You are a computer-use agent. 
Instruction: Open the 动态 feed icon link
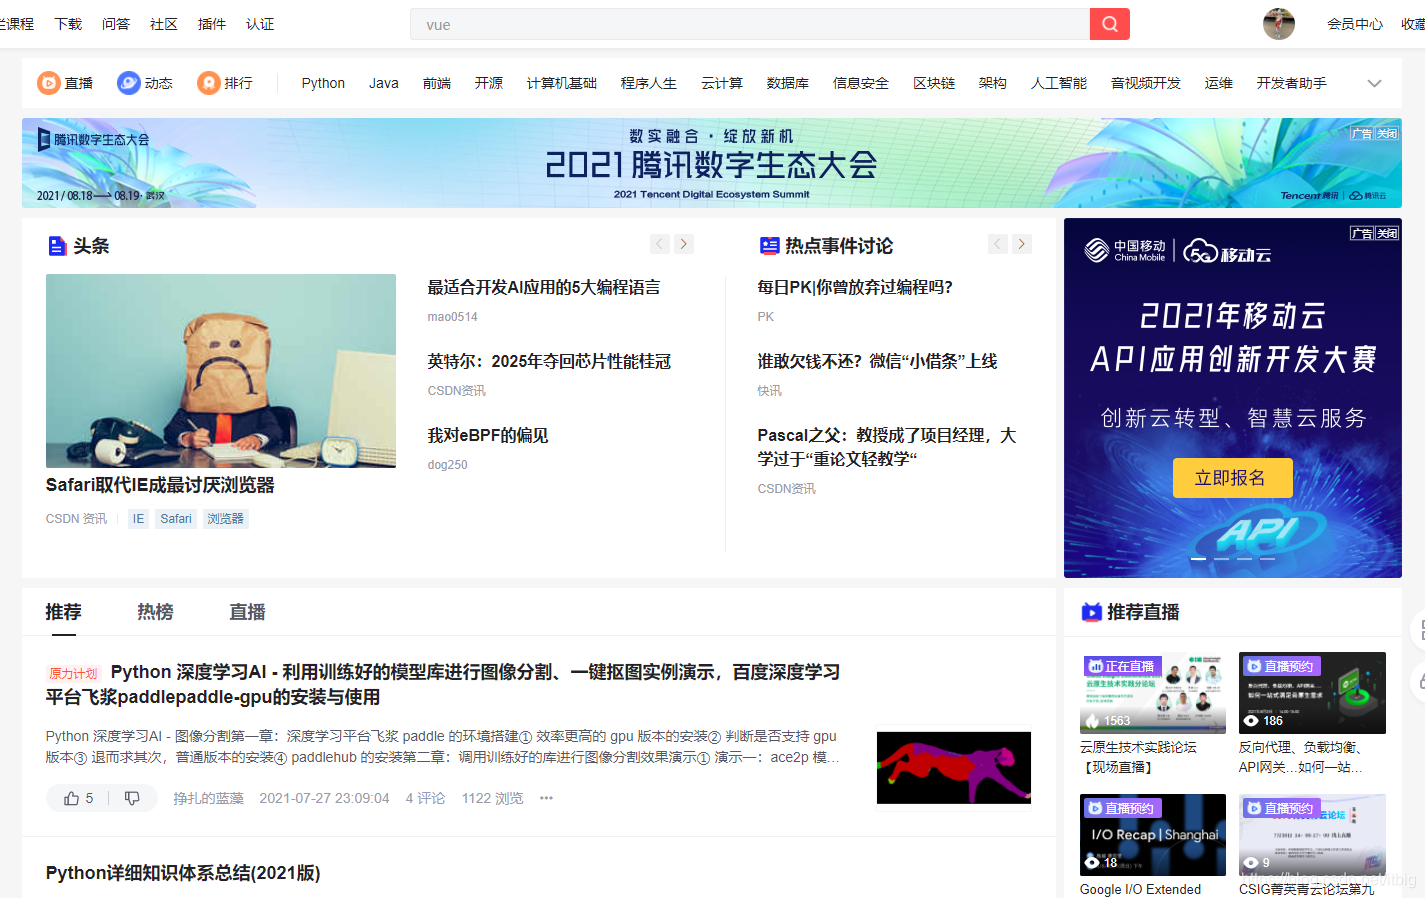[x=145, y=83]
